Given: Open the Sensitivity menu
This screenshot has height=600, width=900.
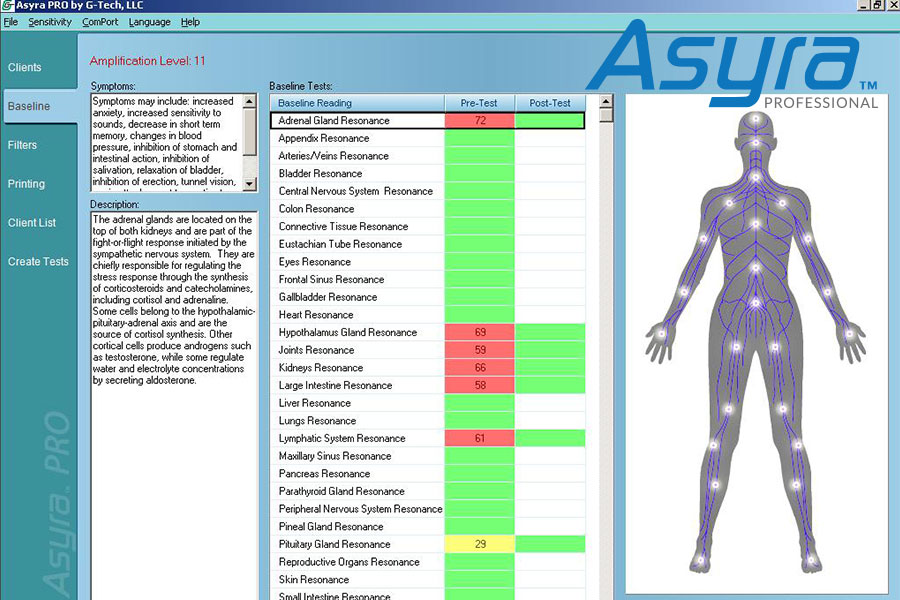Looking at the screenshot, I should pos(49,22).
